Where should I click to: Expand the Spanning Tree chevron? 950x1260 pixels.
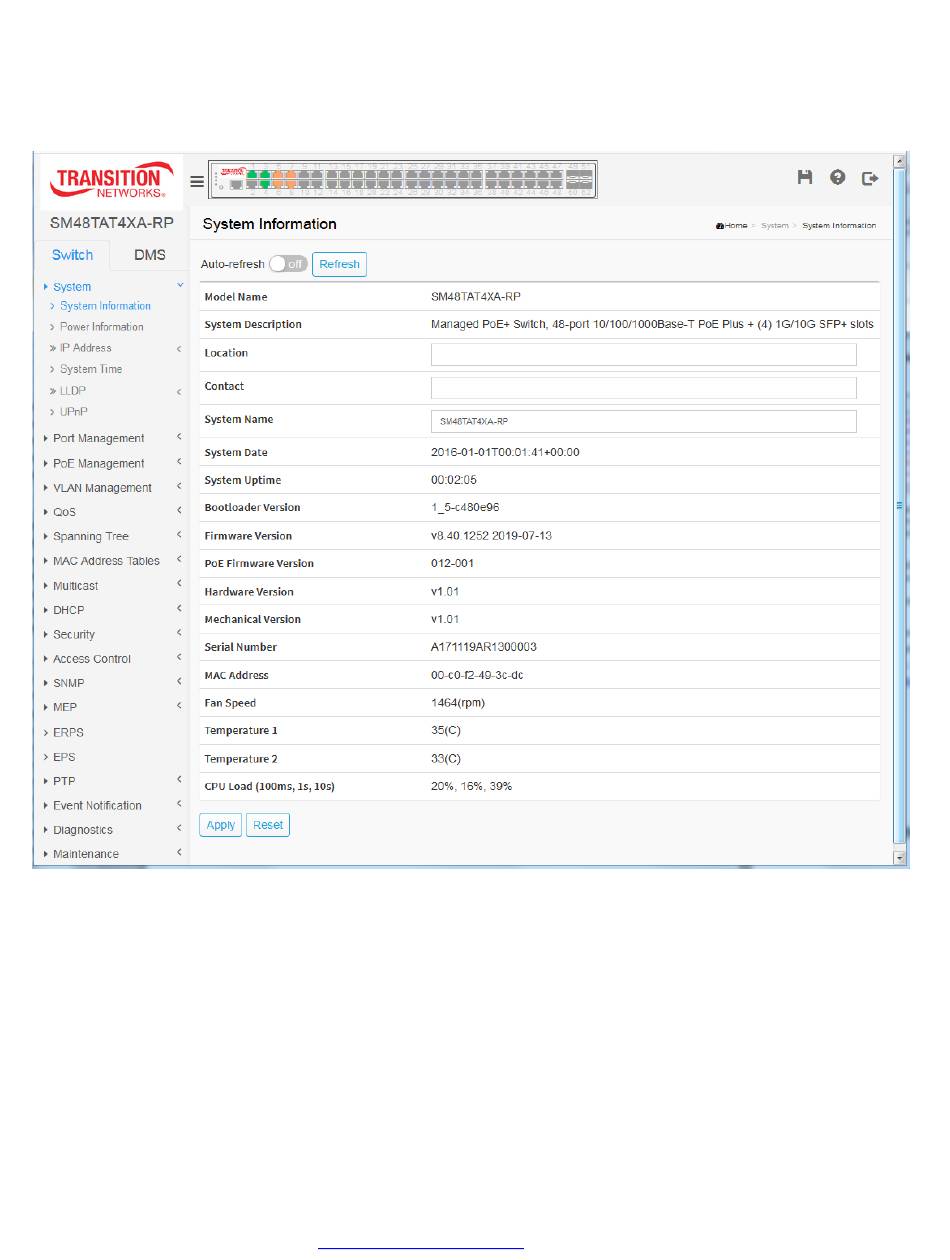tap(179, 536)
